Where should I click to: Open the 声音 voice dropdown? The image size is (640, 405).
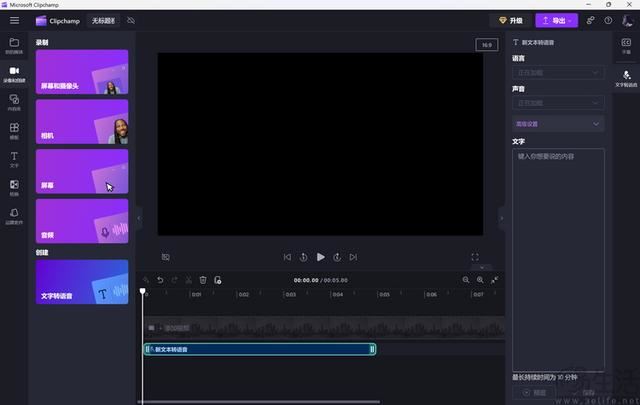tap(558, 103)
